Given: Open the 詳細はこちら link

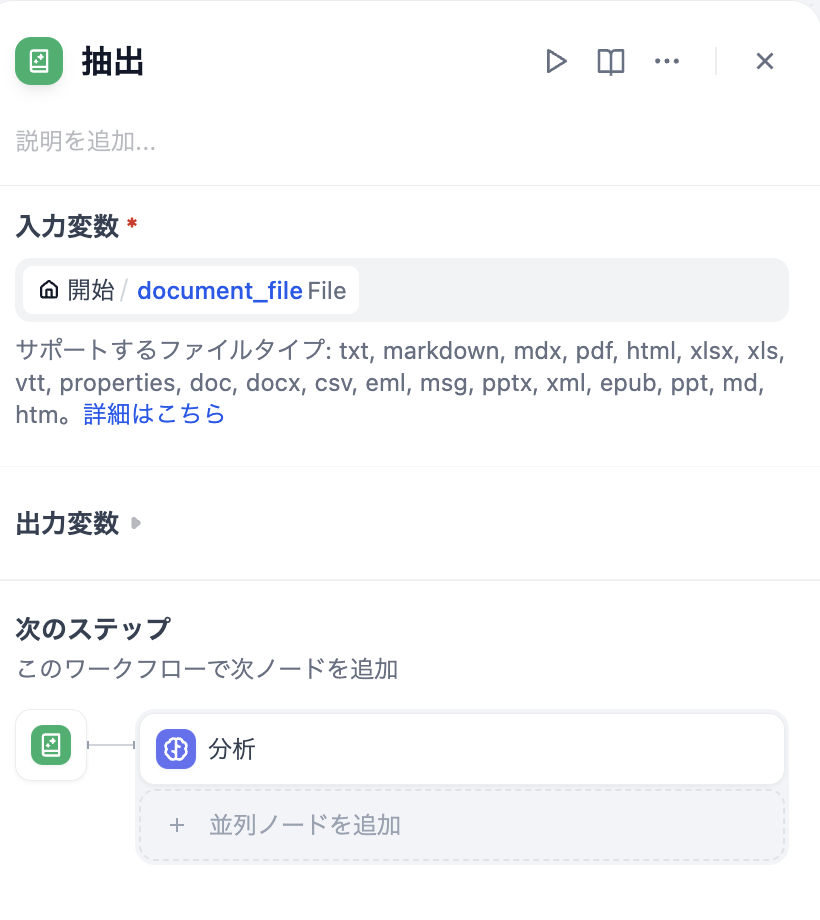Looking at the screenshot, I should [x=154, y=414].
